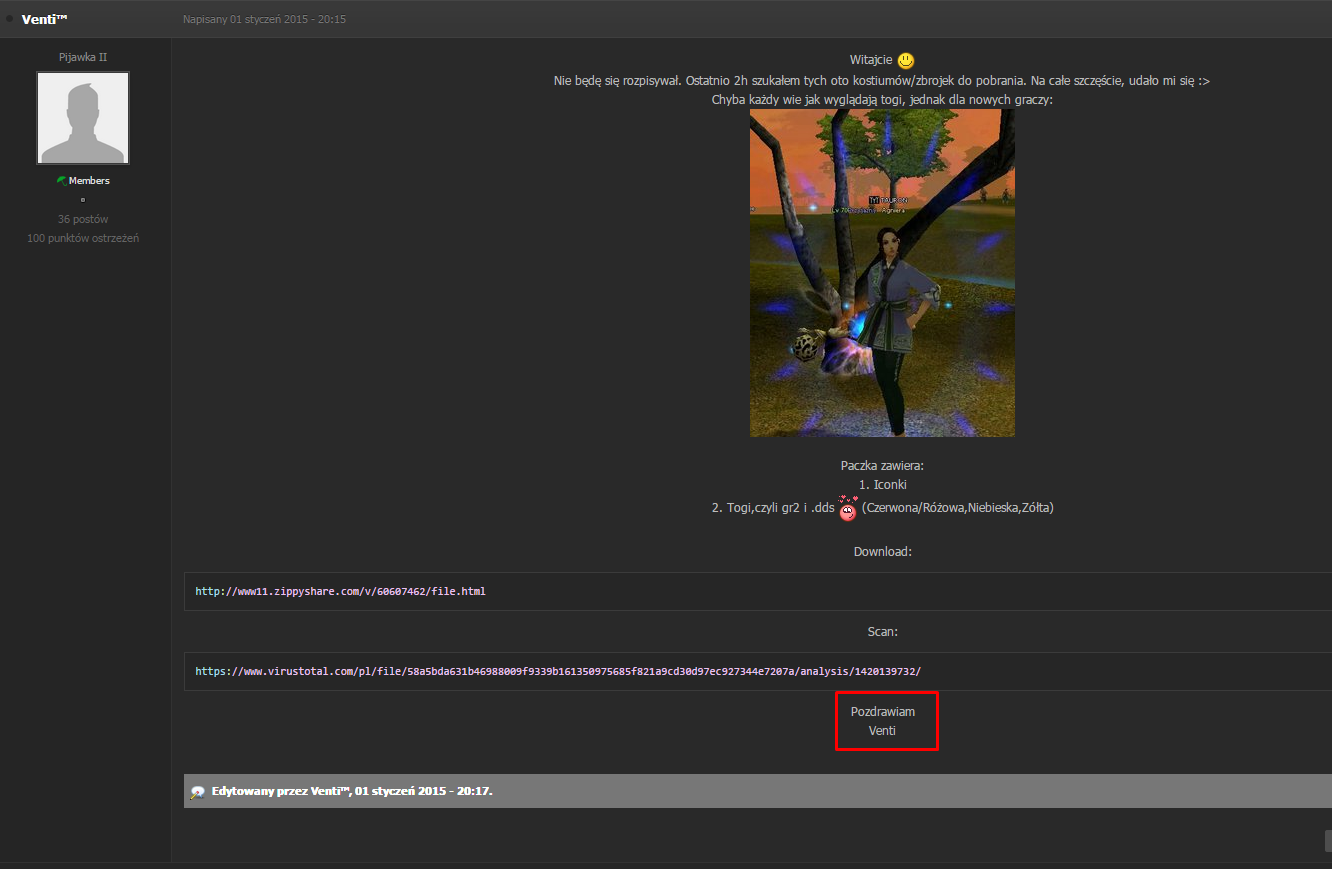Open the '100 punktów ostrzeżeń' warning points

[x=83, y=238]
